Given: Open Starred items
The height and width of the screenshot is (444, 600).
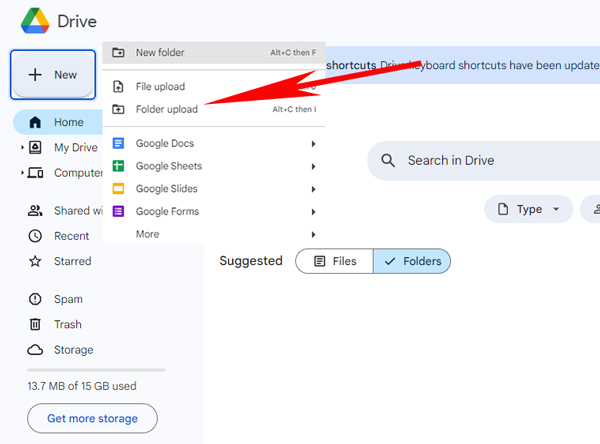Looking at the screenshot, I should point(73,261).
